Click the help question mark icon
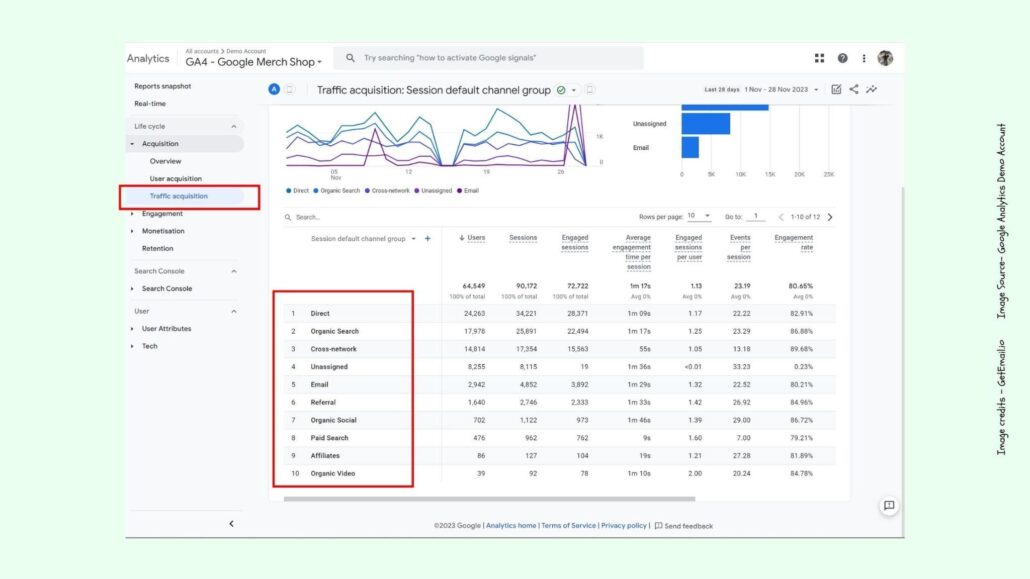 [843, 58]
